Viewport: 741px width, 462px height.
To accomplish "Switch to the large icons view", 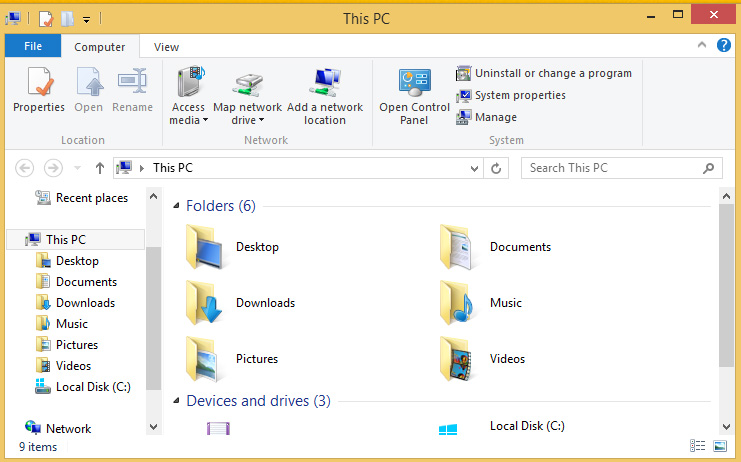I will point(720,445).
